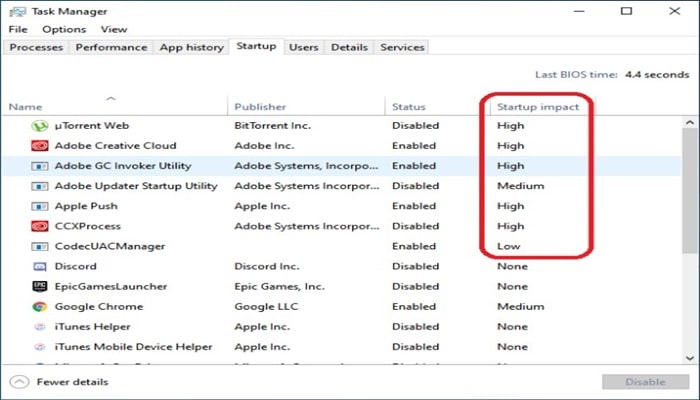Screen dimensions: 700x400
Task: Select the µTorrent Web row name
Action: [x=92, y=126]
